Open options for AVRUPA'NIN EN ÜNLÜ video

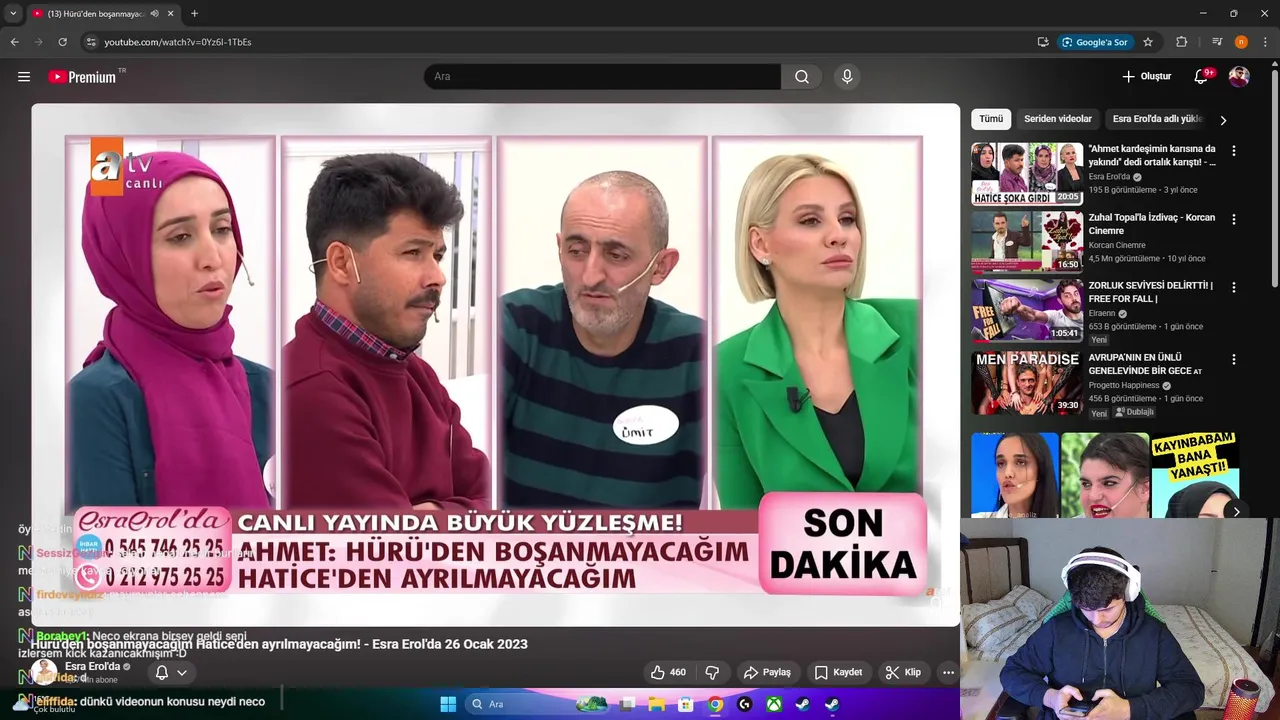[1233, 359]
